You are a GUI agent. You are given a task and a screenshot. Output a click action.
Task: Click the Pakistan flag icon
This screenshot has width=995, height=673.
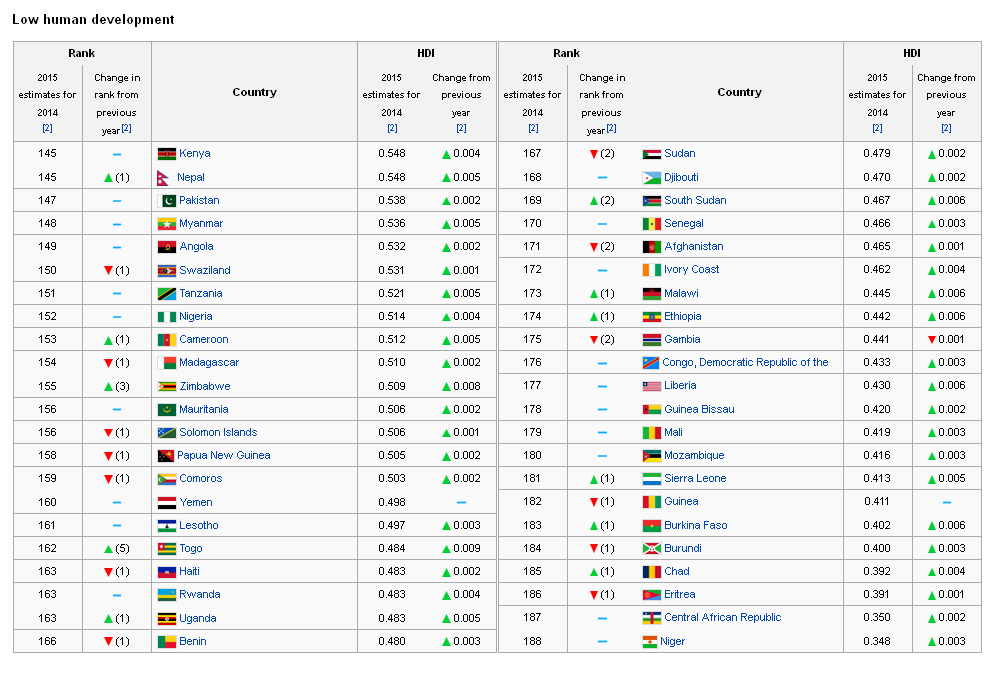click(167, 201)
